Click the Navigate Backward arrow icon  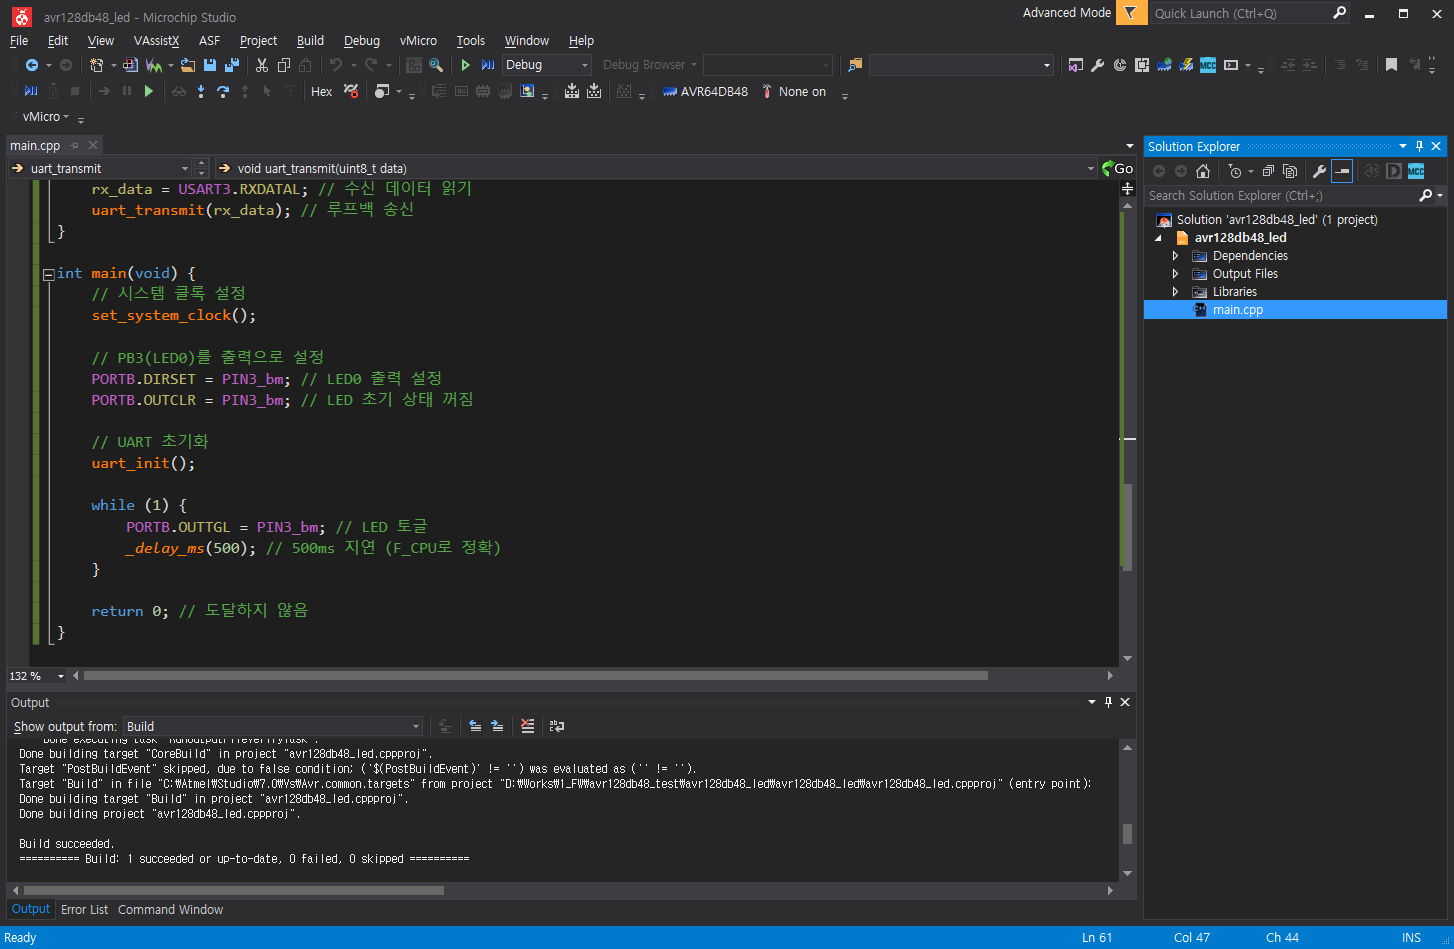[x=32, y=65]
